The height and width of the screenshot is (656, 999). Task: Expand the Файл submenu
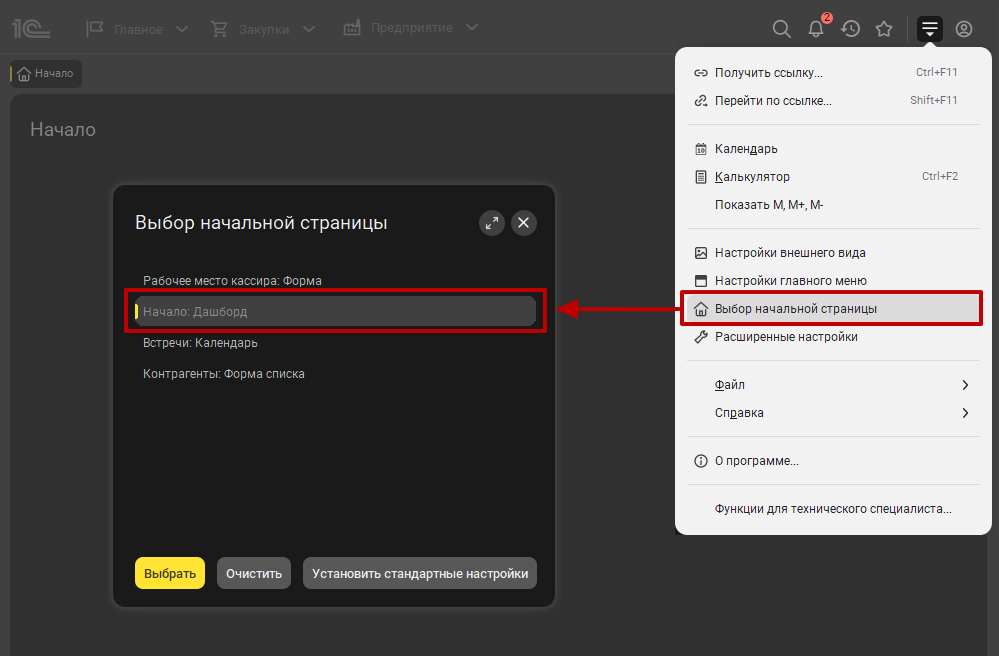click(833, 385)
